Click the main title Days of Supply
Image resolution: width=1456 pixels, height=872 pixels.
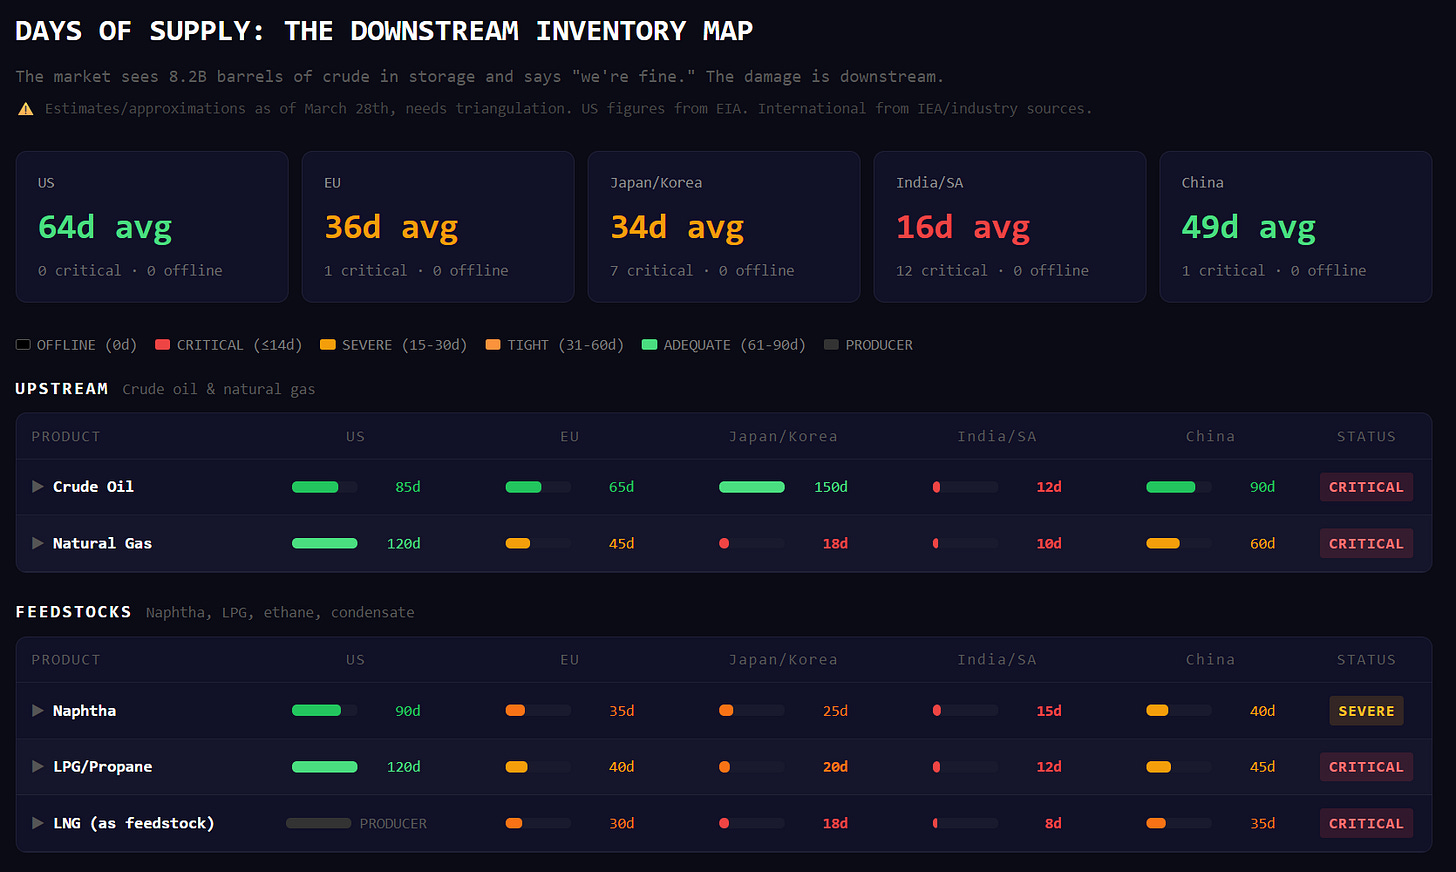(x=384, y=31)
